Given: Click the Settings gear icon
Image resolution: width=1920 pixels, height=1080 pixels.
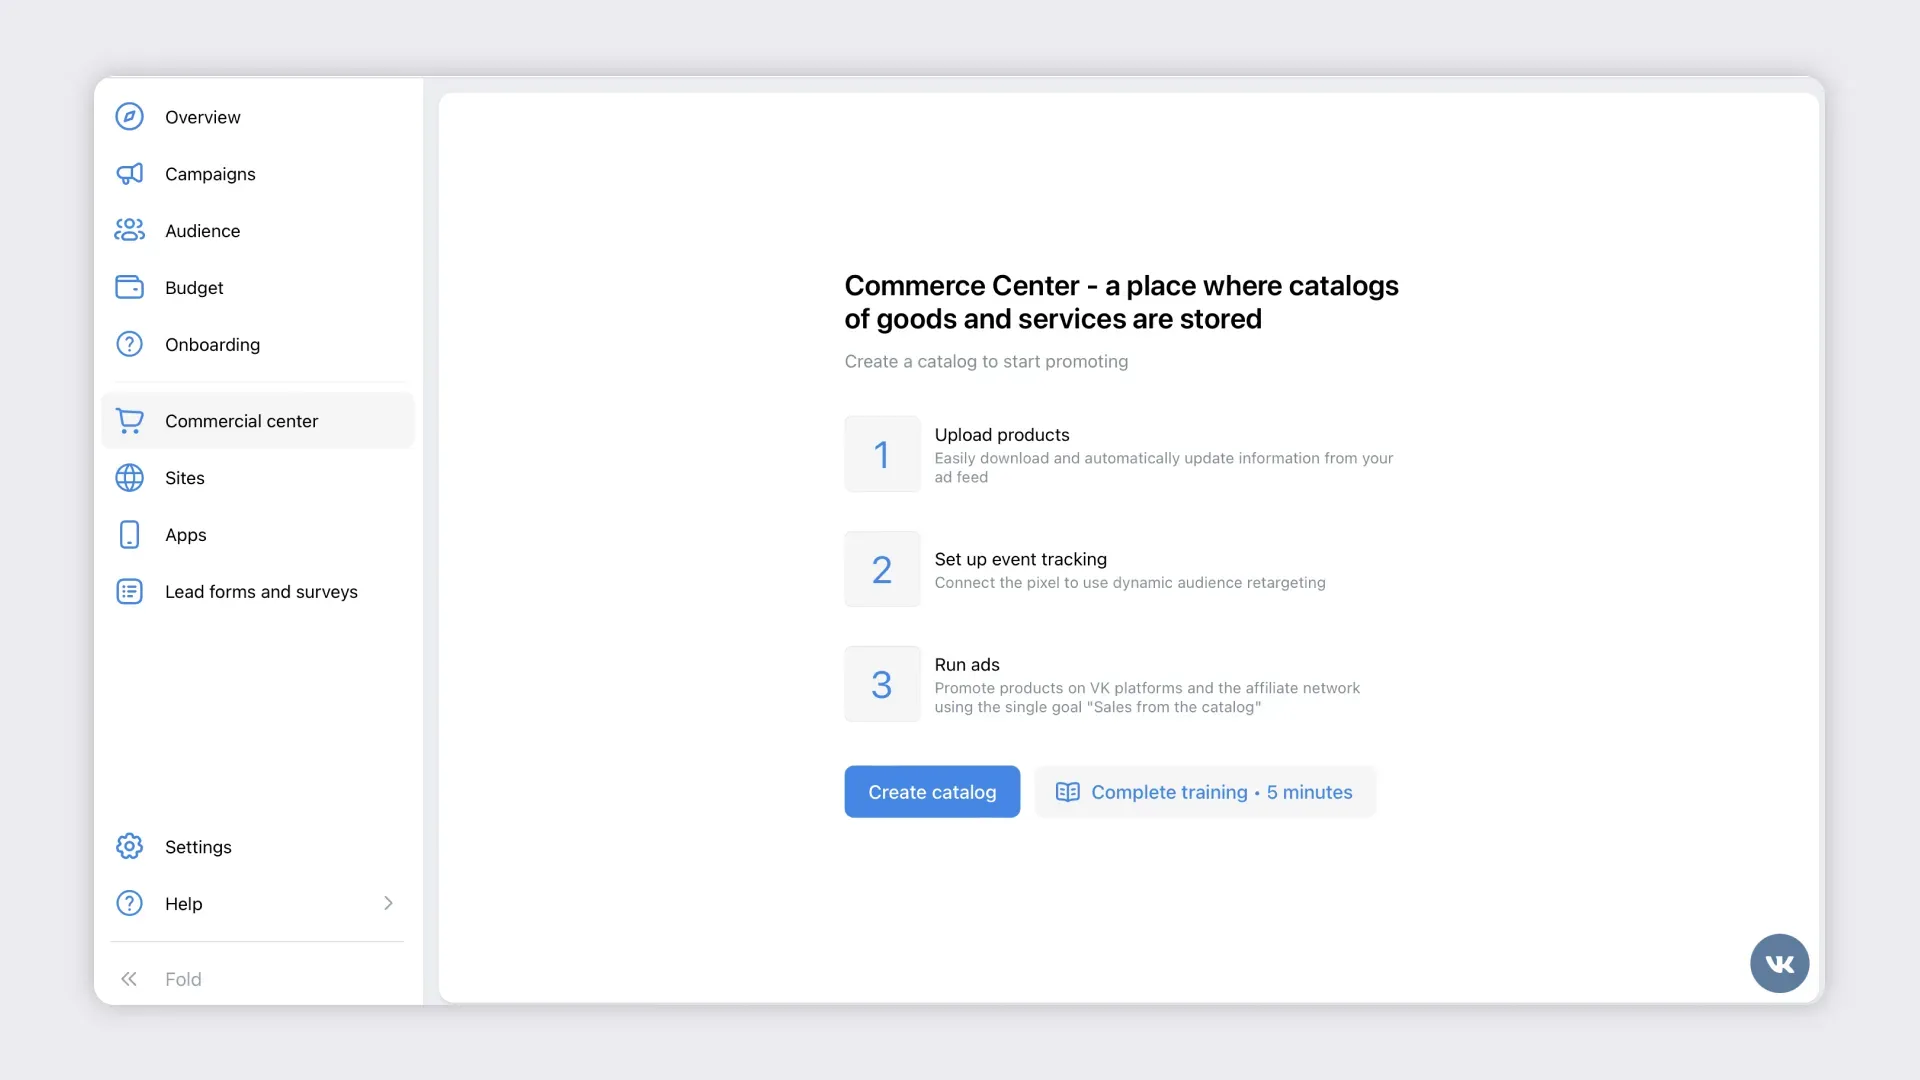Looking at the screenshot, I should tap(129, 847).
